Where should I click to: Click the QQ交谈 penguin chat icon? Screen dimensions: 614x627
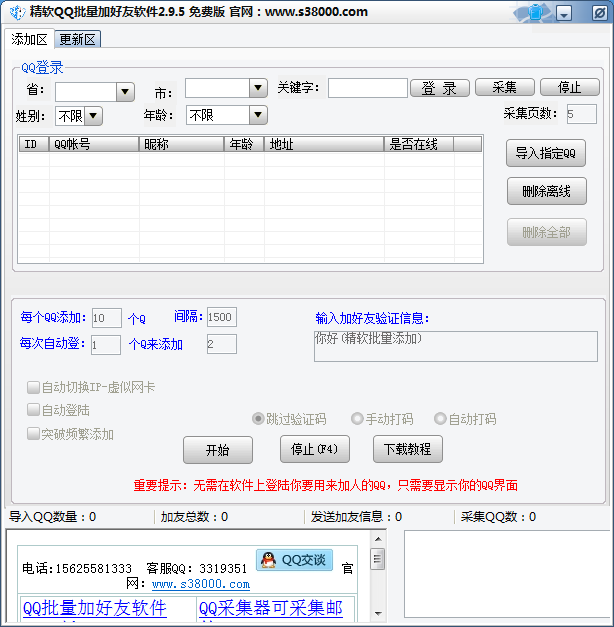coord(294,560)
